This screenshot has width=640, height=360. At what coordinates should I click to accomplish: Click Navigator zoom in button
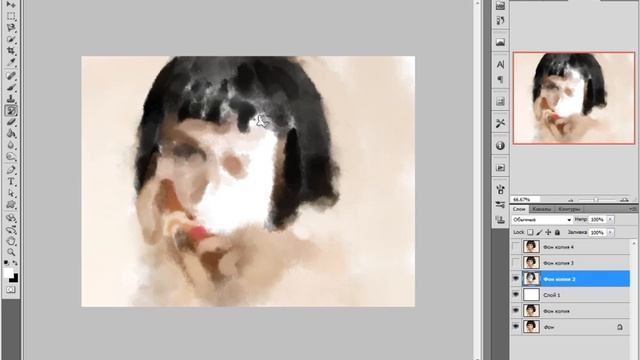point(624,200)
